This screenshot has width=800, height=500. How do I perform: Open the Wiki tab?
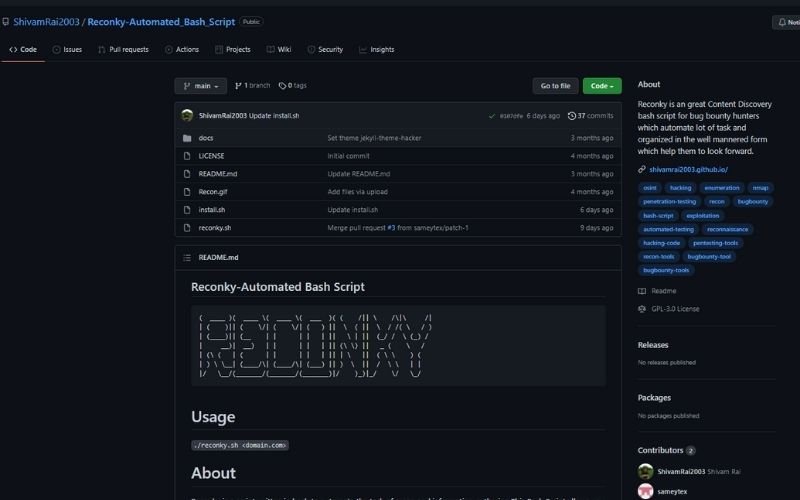click(x=279, y=49)
